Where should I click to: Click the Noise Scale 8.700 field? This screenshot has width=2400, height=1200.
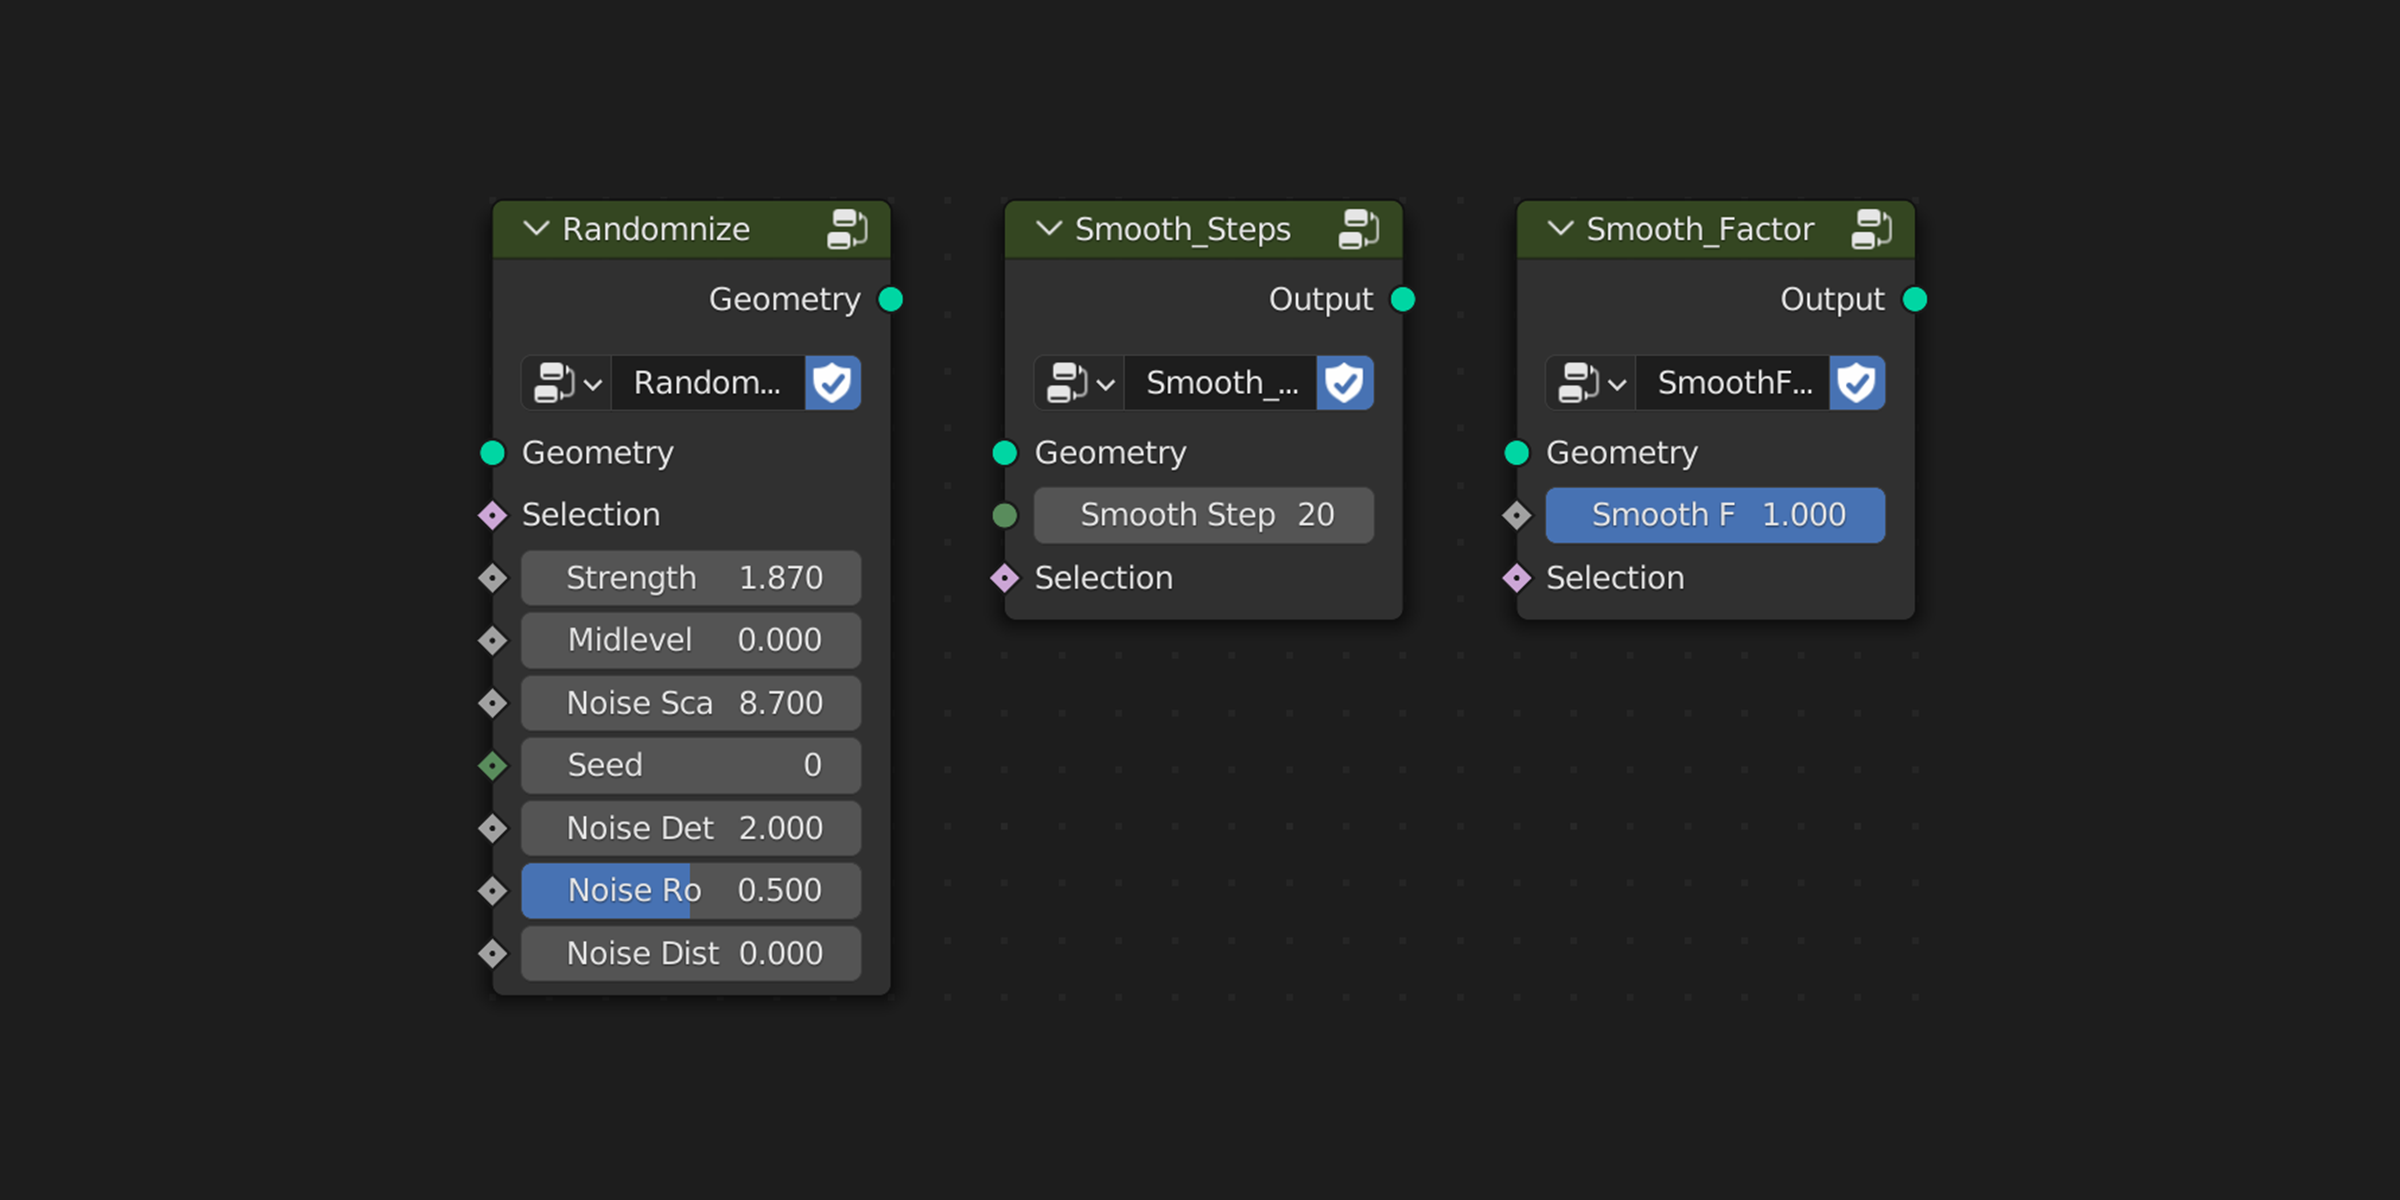[x=690, y=702]
